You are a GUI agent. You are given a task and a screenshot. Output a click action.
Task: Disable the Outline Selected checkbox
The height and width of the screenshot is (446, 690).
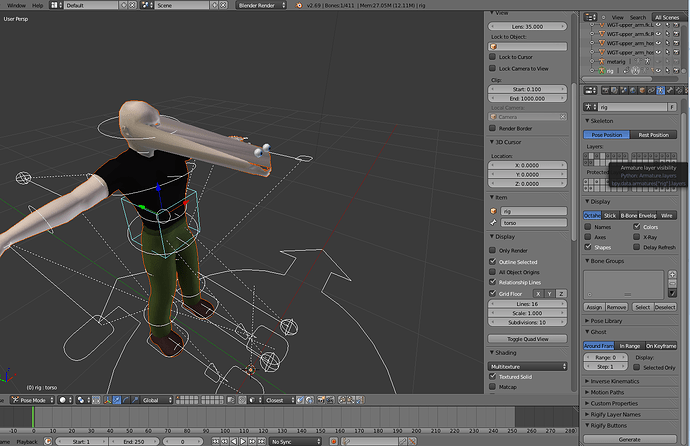pos(492,261)
